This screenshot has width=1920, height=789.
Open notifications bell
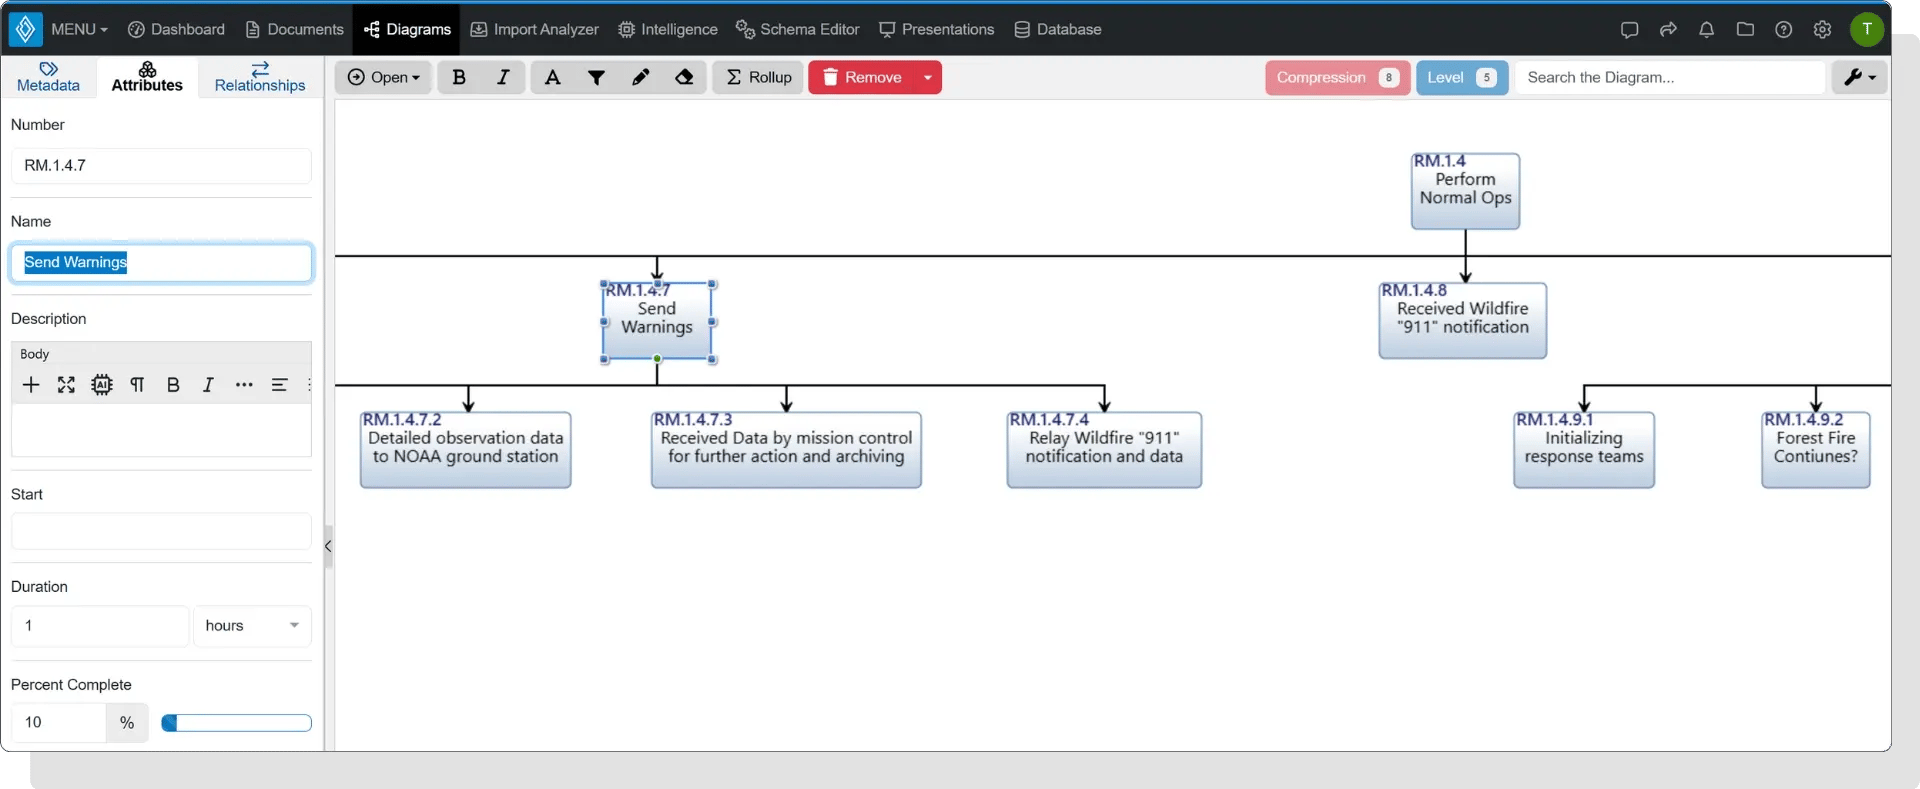click(x=1706, y=29)
